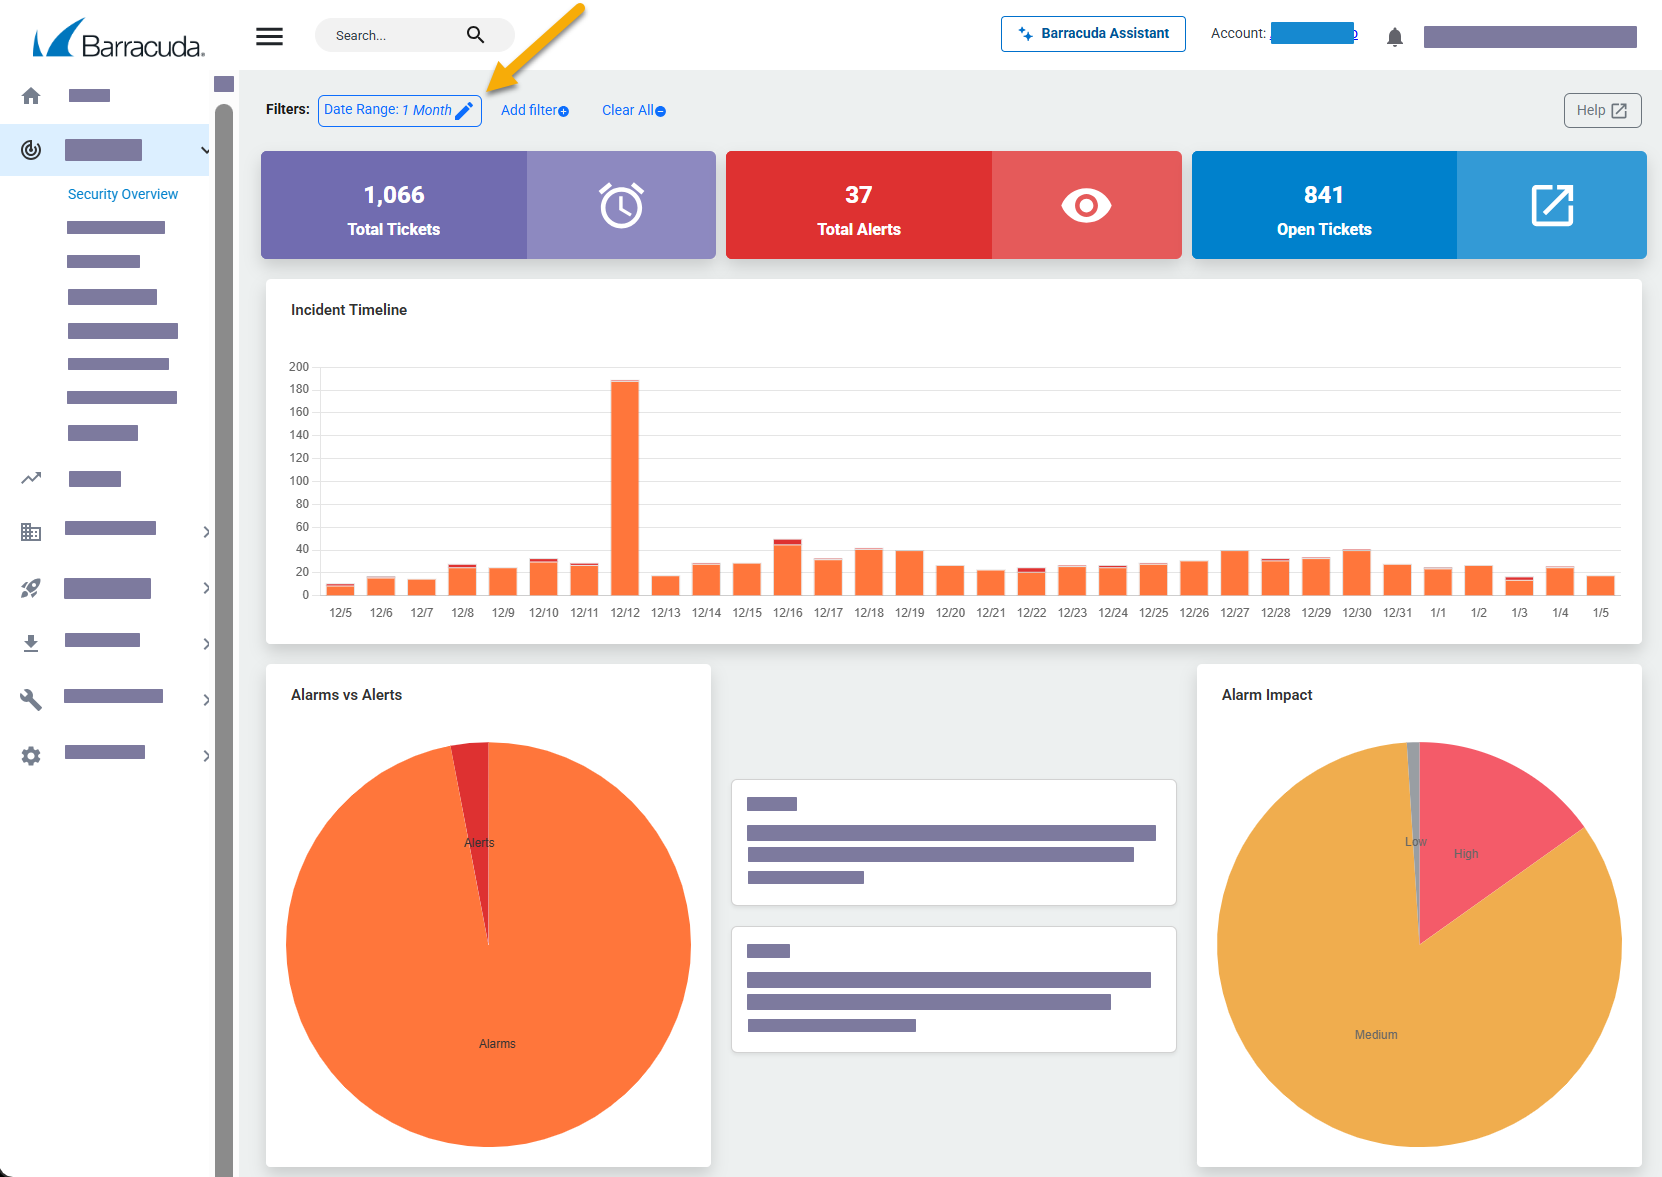Edit the Date Range filter with pencil icon

465,110
